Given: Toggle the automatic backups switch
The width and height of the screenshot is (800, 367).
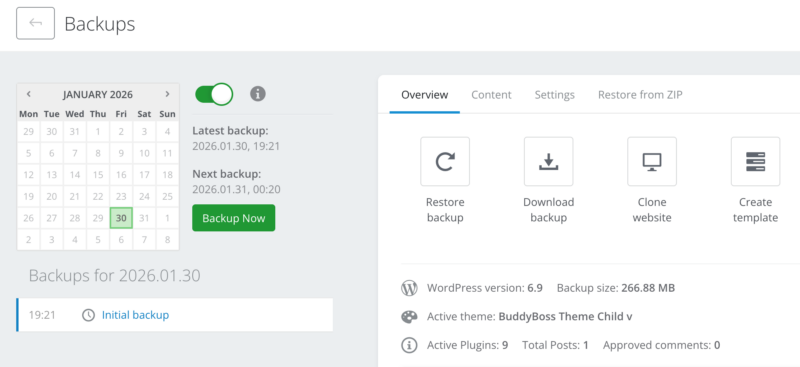Looking at the screenshot, I should pos(214,94).
